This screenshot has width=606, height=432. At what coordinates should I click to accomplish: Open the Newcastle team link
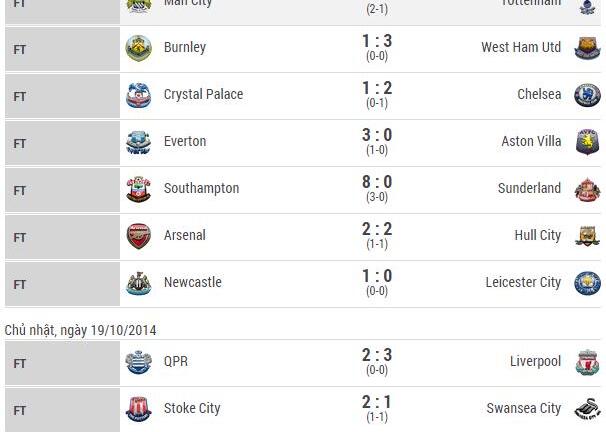(x=193, y=282)
